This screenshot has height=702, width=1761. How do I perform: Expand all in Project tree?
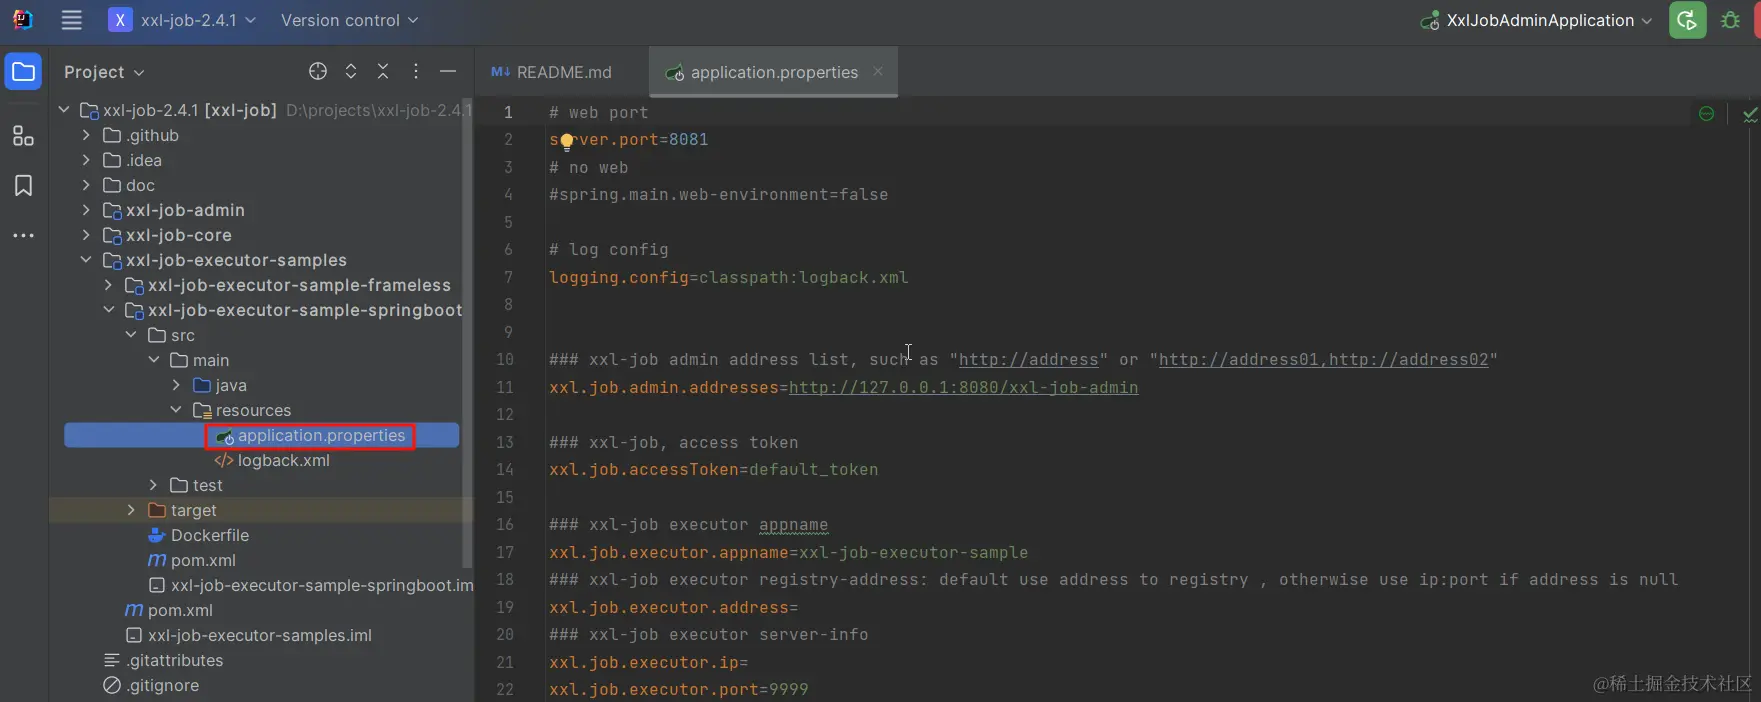(351, 71)
